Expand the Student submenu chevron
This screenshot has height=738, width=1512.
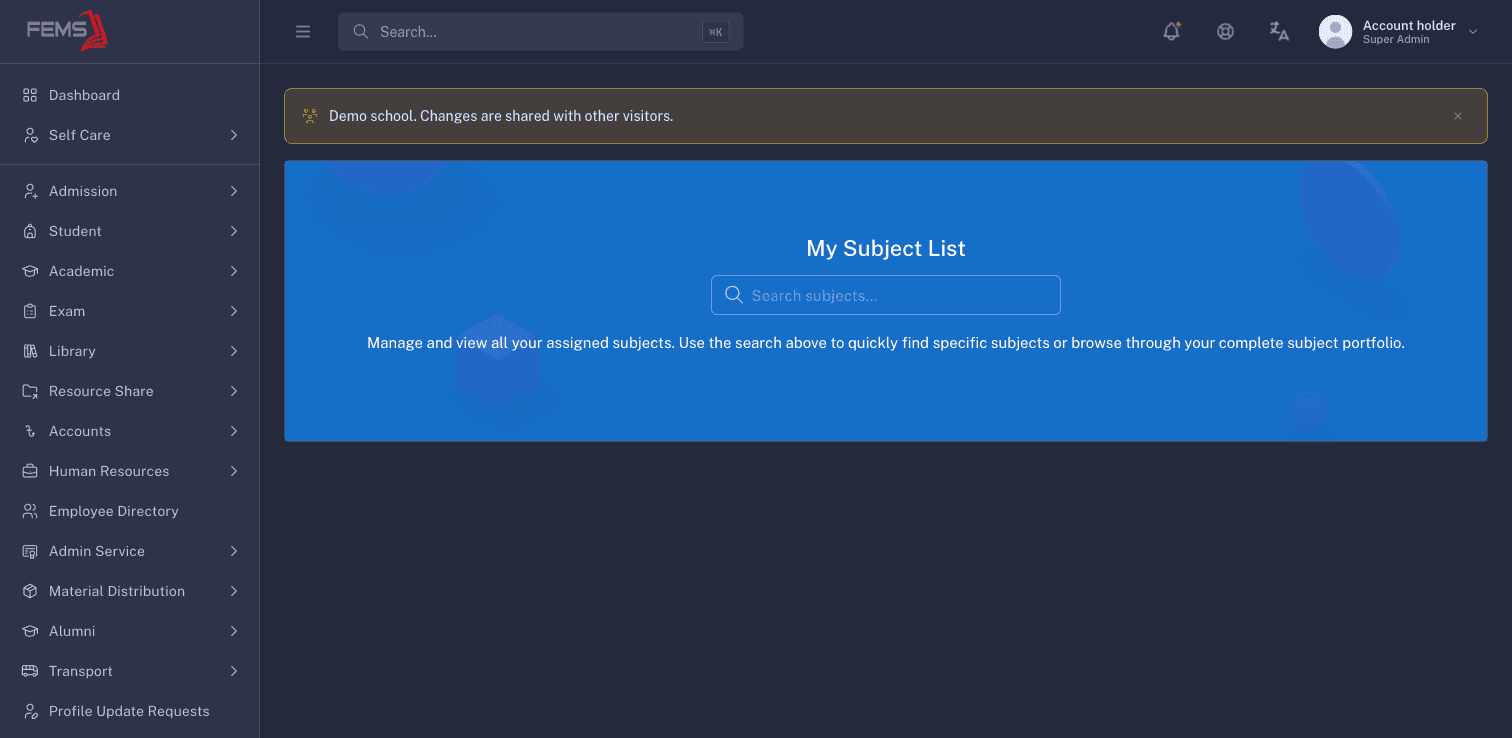point(234,231)
